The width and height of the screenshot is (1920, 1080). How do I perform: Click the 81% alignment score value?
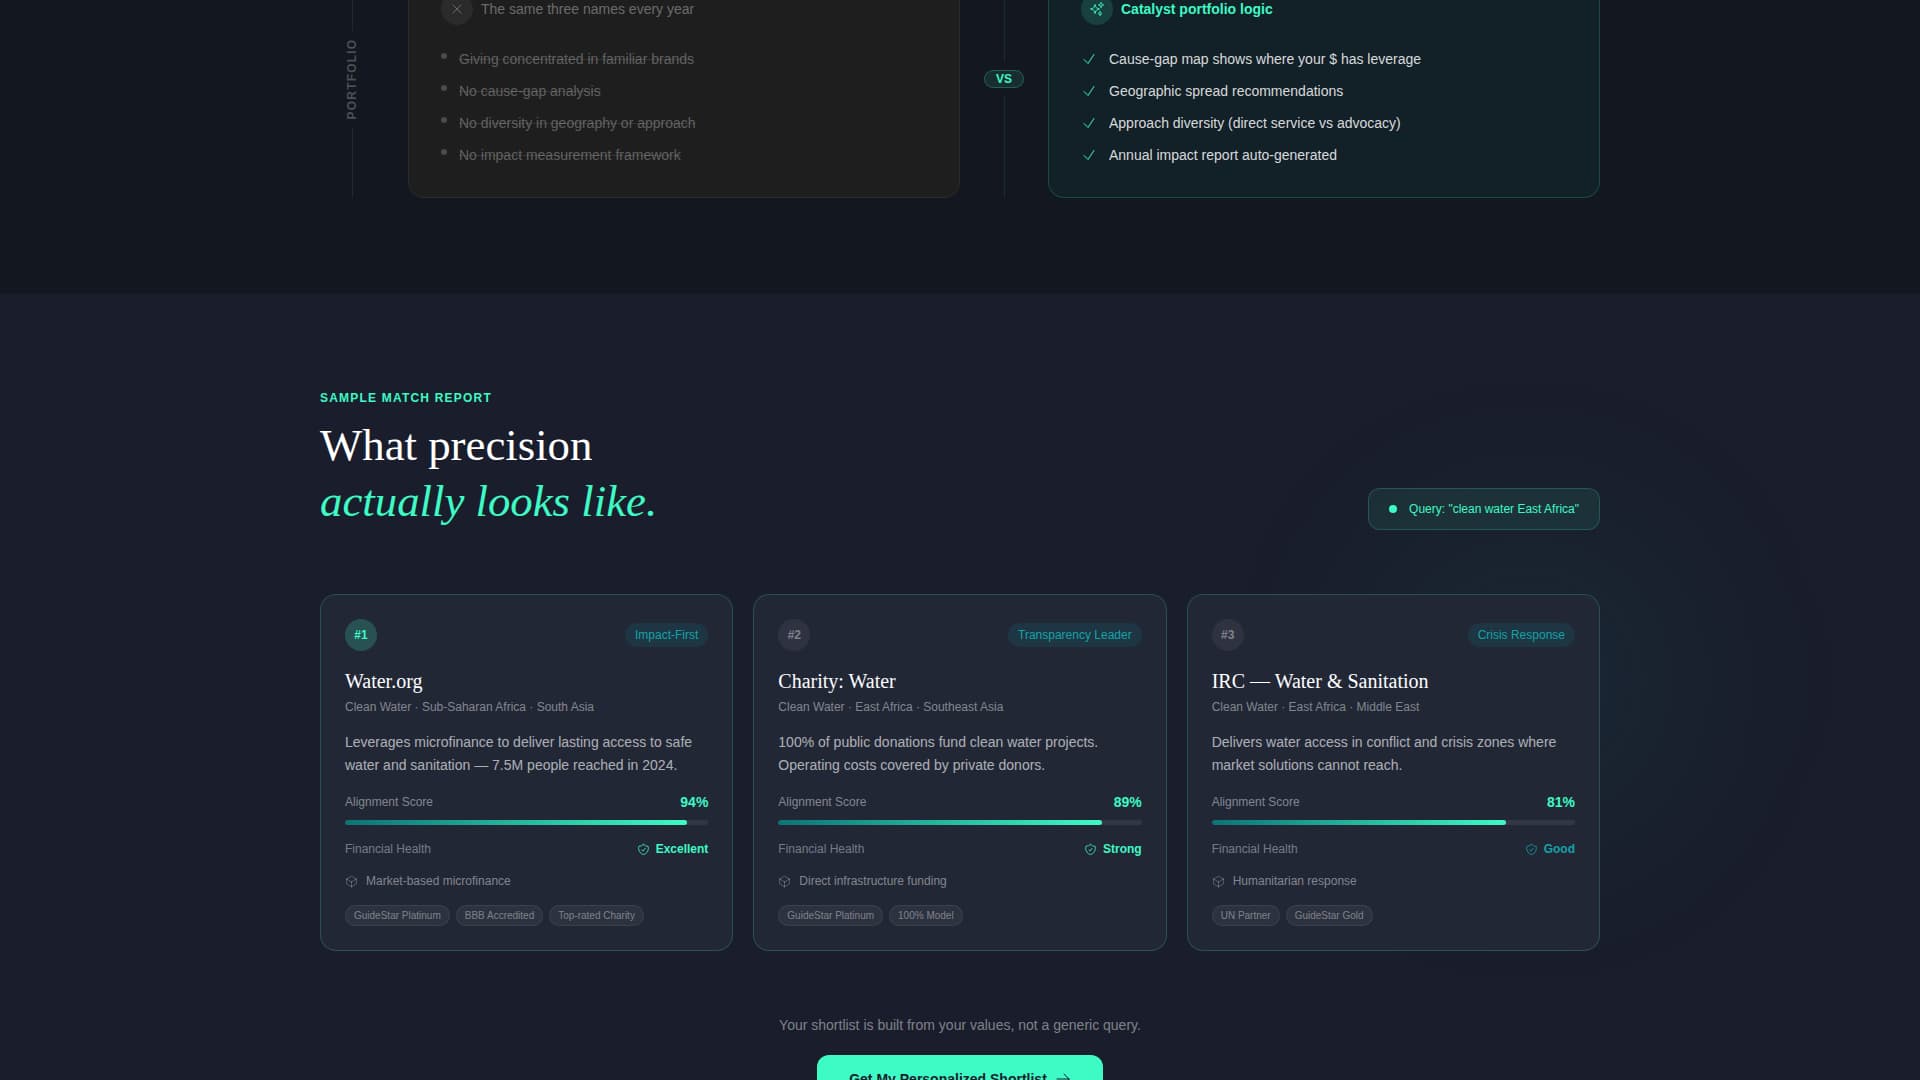point(1561,803)
